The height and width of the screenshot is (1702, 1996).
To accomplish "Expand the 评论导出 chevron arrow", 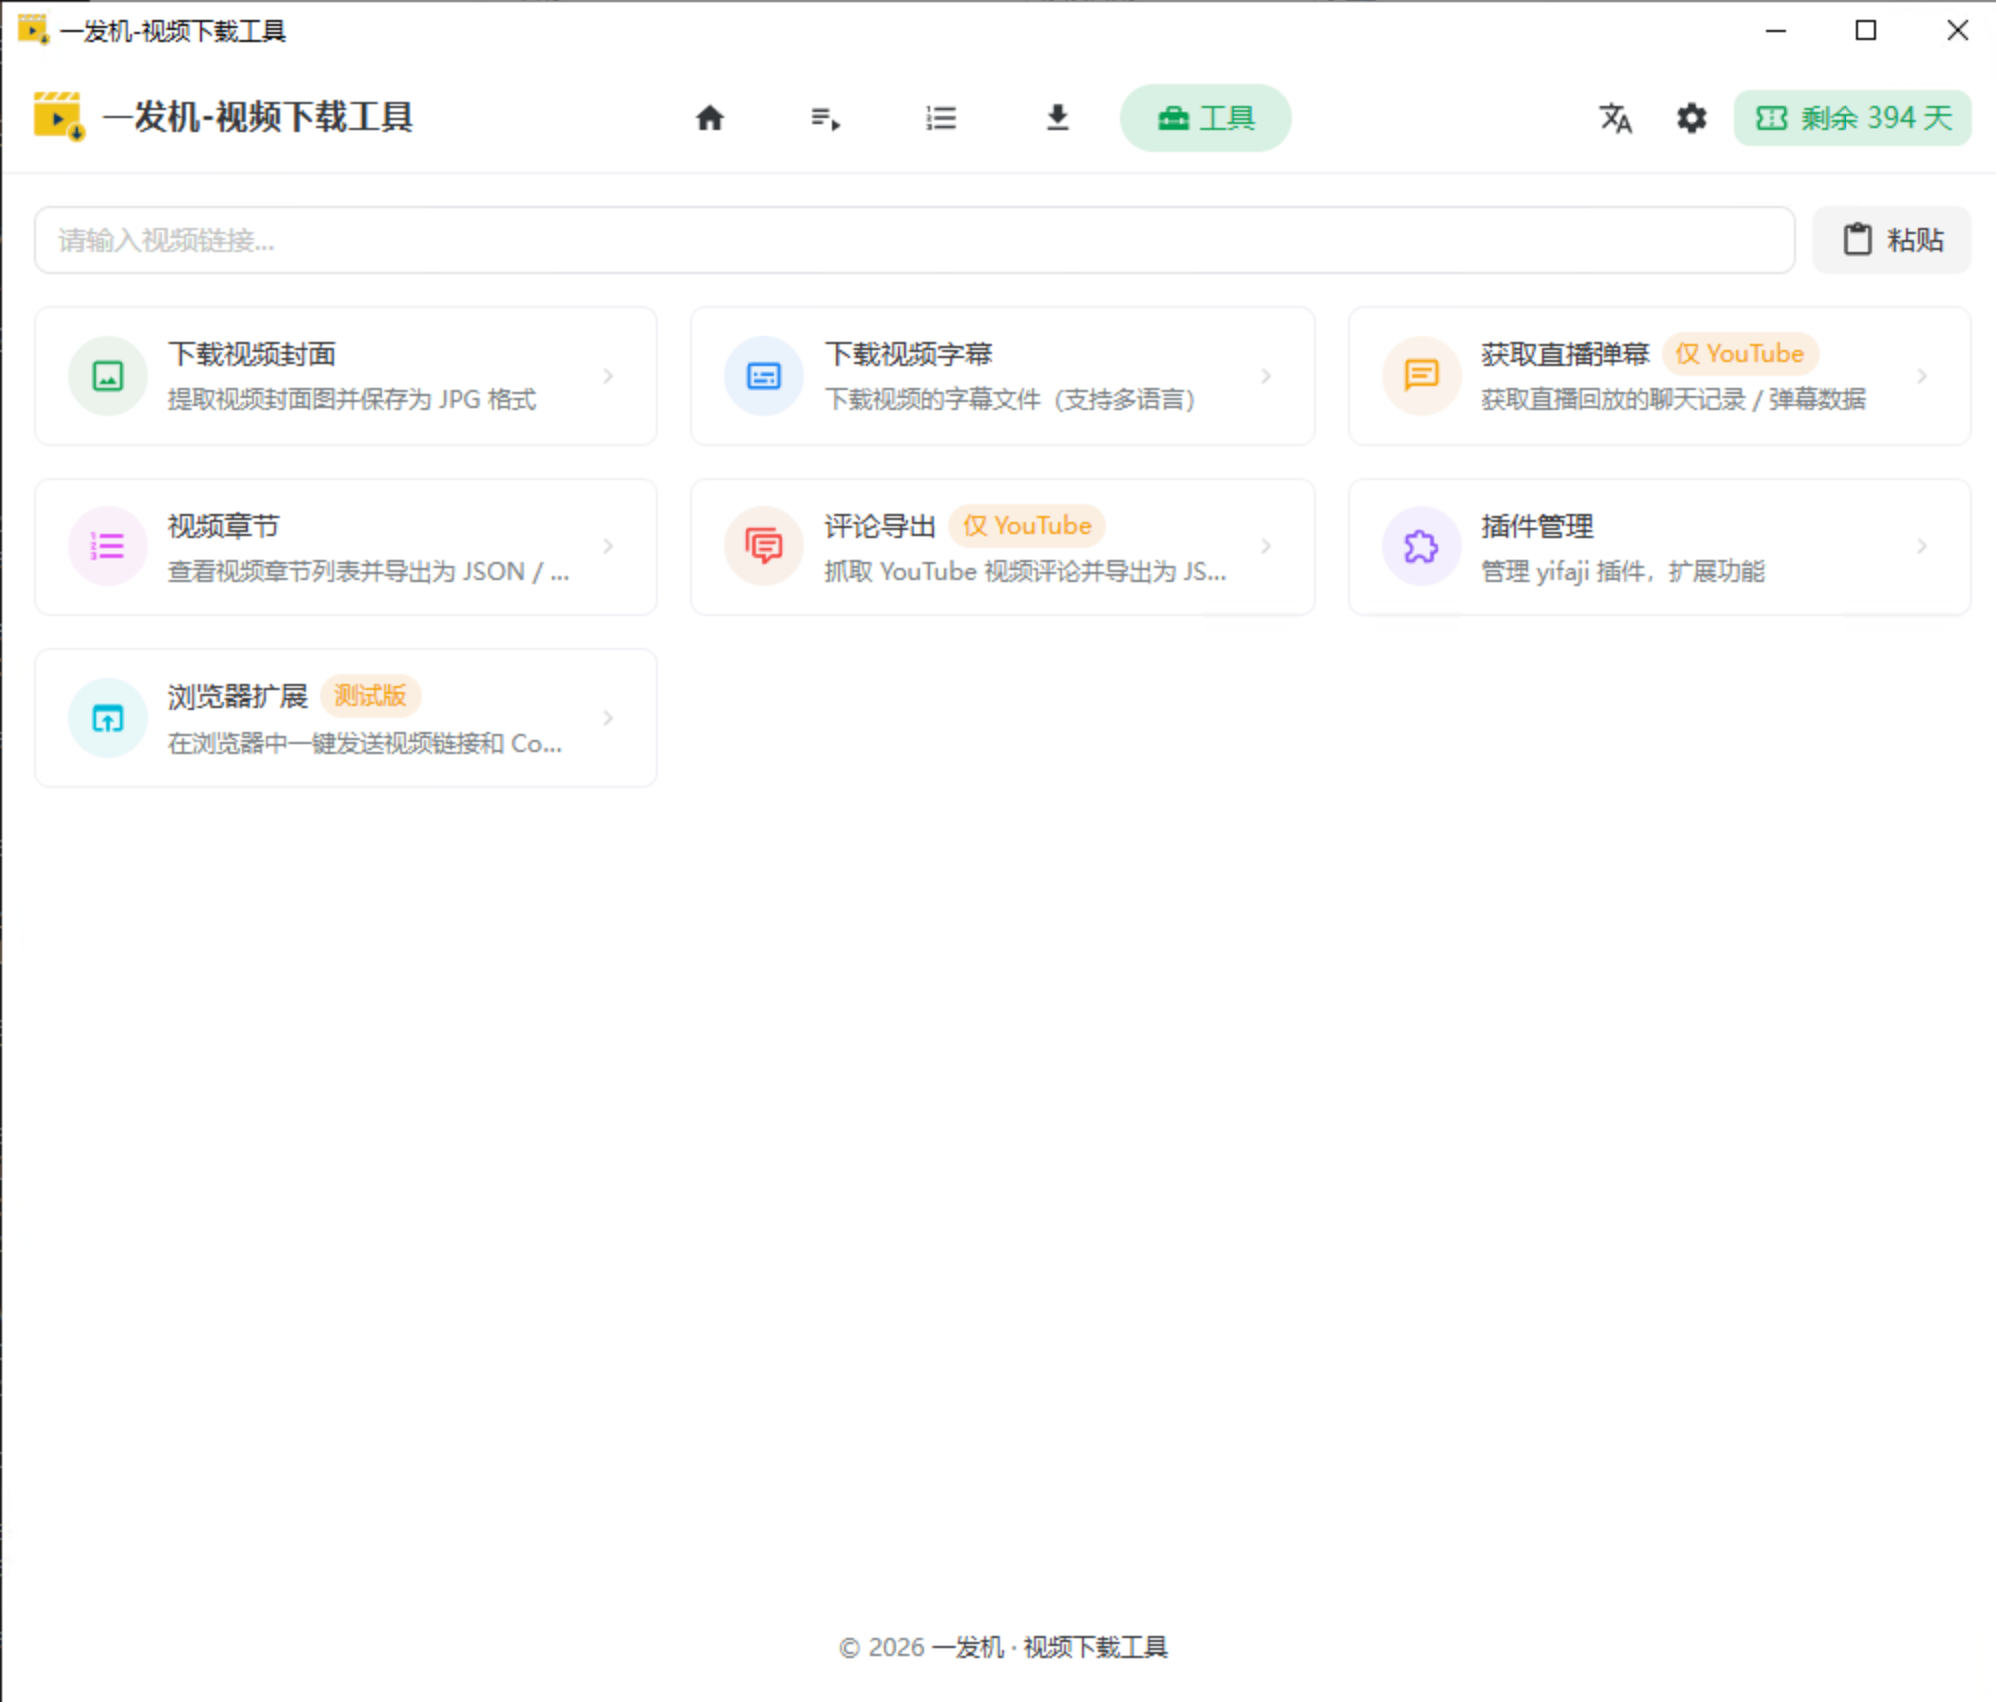I will point(1266,546).
